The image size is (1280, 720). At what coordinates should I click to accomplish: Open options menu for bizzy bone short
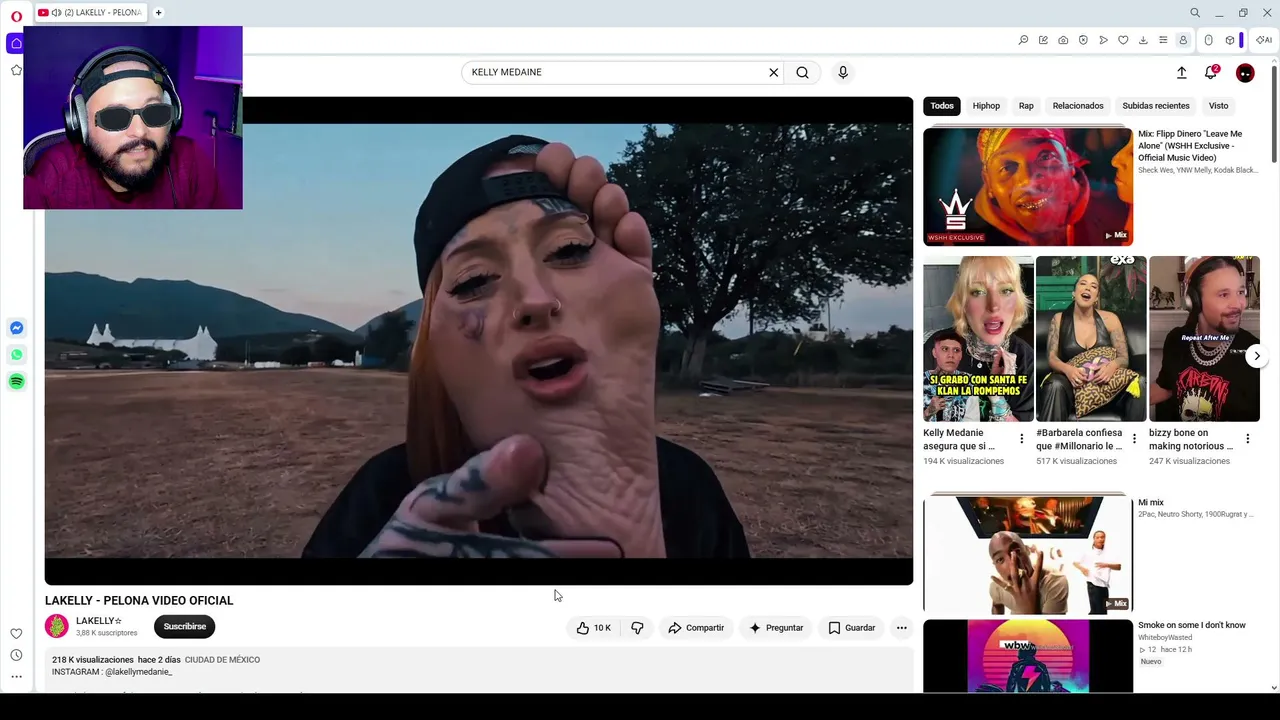click(x=1247, y=439)
